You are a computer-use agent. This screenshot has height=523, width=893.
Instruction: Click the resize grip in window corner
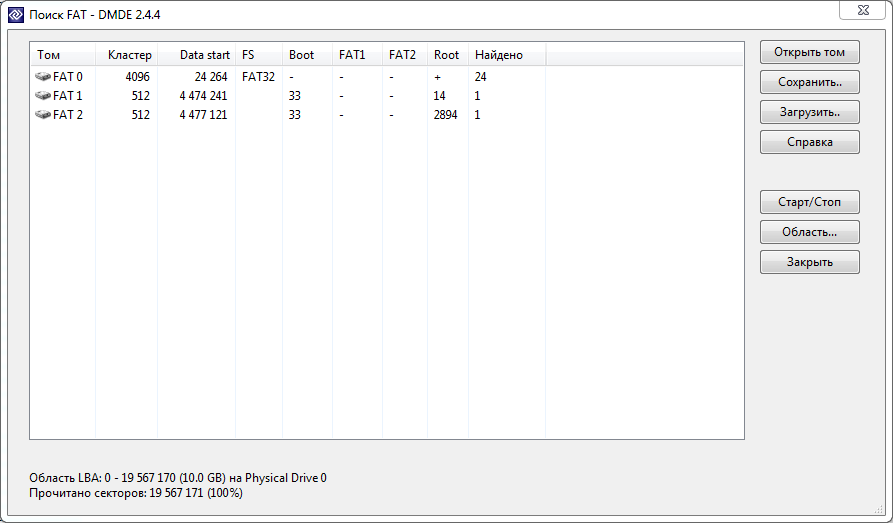pos(878,508)
